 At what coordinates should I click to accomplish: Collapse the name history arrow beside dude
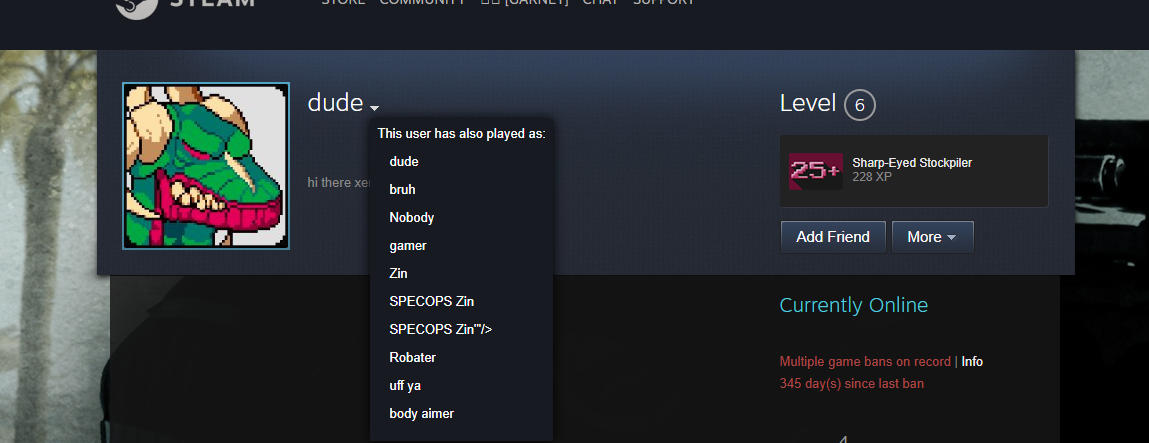(374, 108)
